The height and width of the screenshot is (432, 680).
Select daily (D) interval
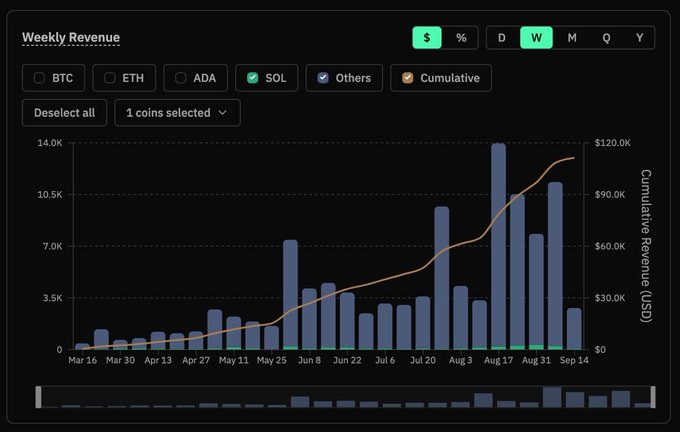coord(502,38)
